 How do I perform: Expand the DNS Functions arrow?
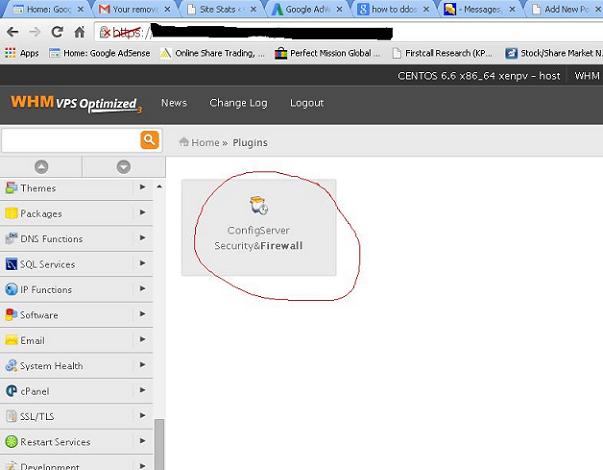click(142, 238)
